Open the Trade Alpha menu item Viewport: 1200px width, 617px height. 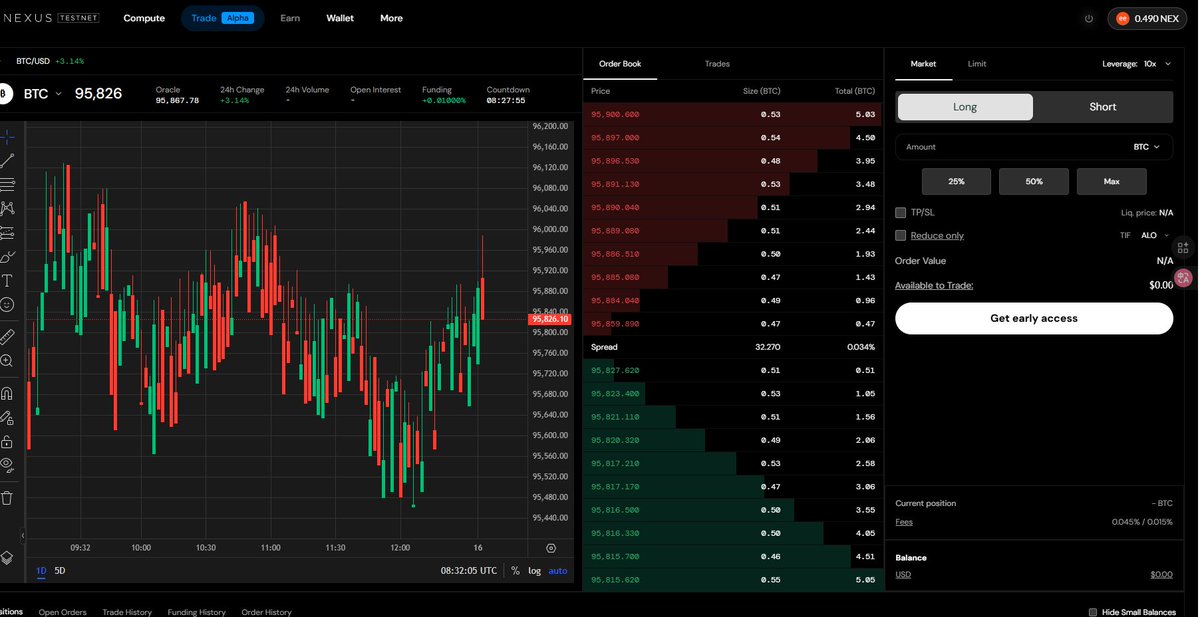point(222,18)
